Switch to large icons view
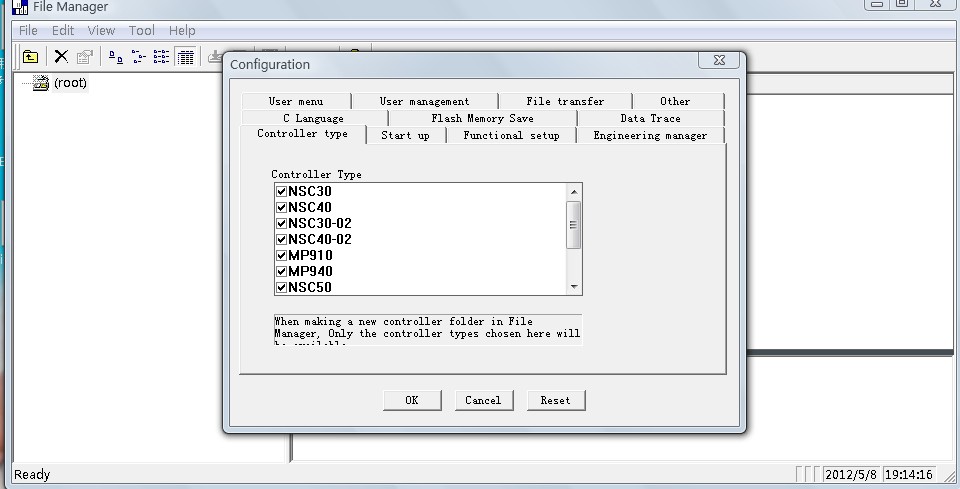The image size is (960, 489). pos(116,57)
